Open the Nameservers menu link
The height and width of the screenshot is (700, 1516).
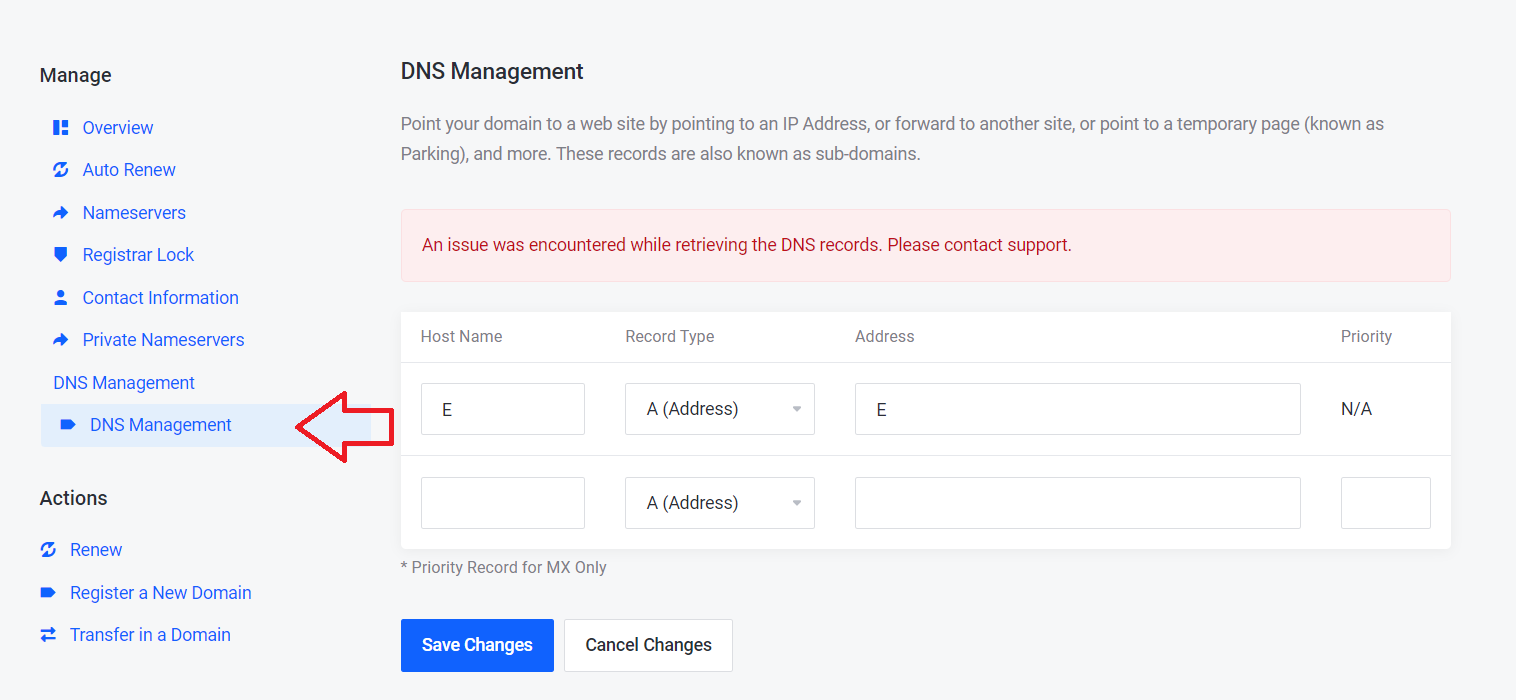[x=134, y=213]
